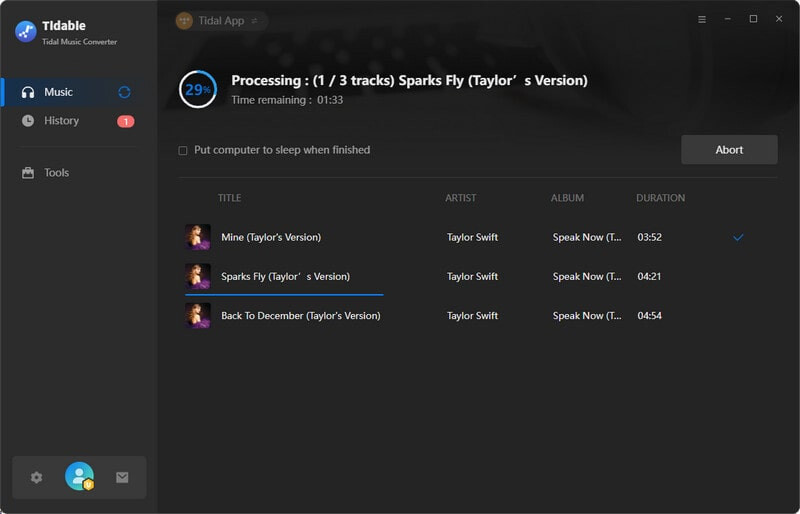Image resolution: width=800 pixels, height=514 pixels.
Task: Click the clock icon next to History
Action: [28, 121]
